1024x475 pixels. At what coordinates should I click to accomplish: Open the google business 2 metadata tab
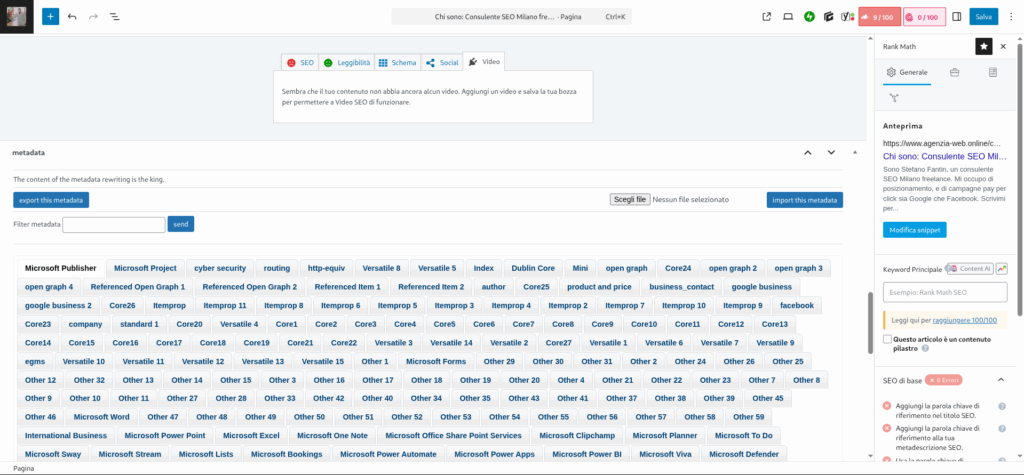(x=58, y=305)
